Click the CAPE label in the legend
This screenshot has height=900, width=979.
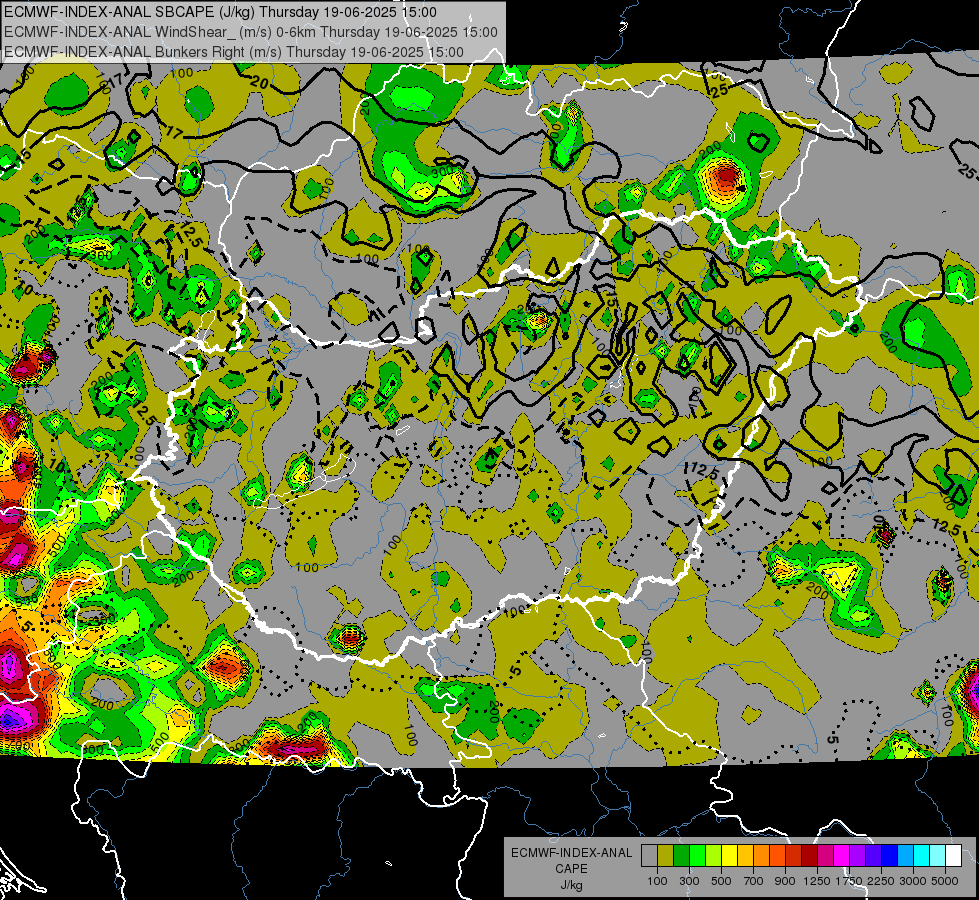click(571, 868)
